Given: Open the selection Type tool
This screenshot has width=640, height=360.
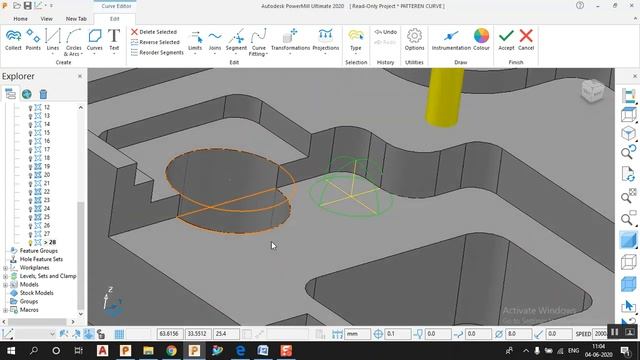Looking at the screenshot, I should (x=356, y=41).
